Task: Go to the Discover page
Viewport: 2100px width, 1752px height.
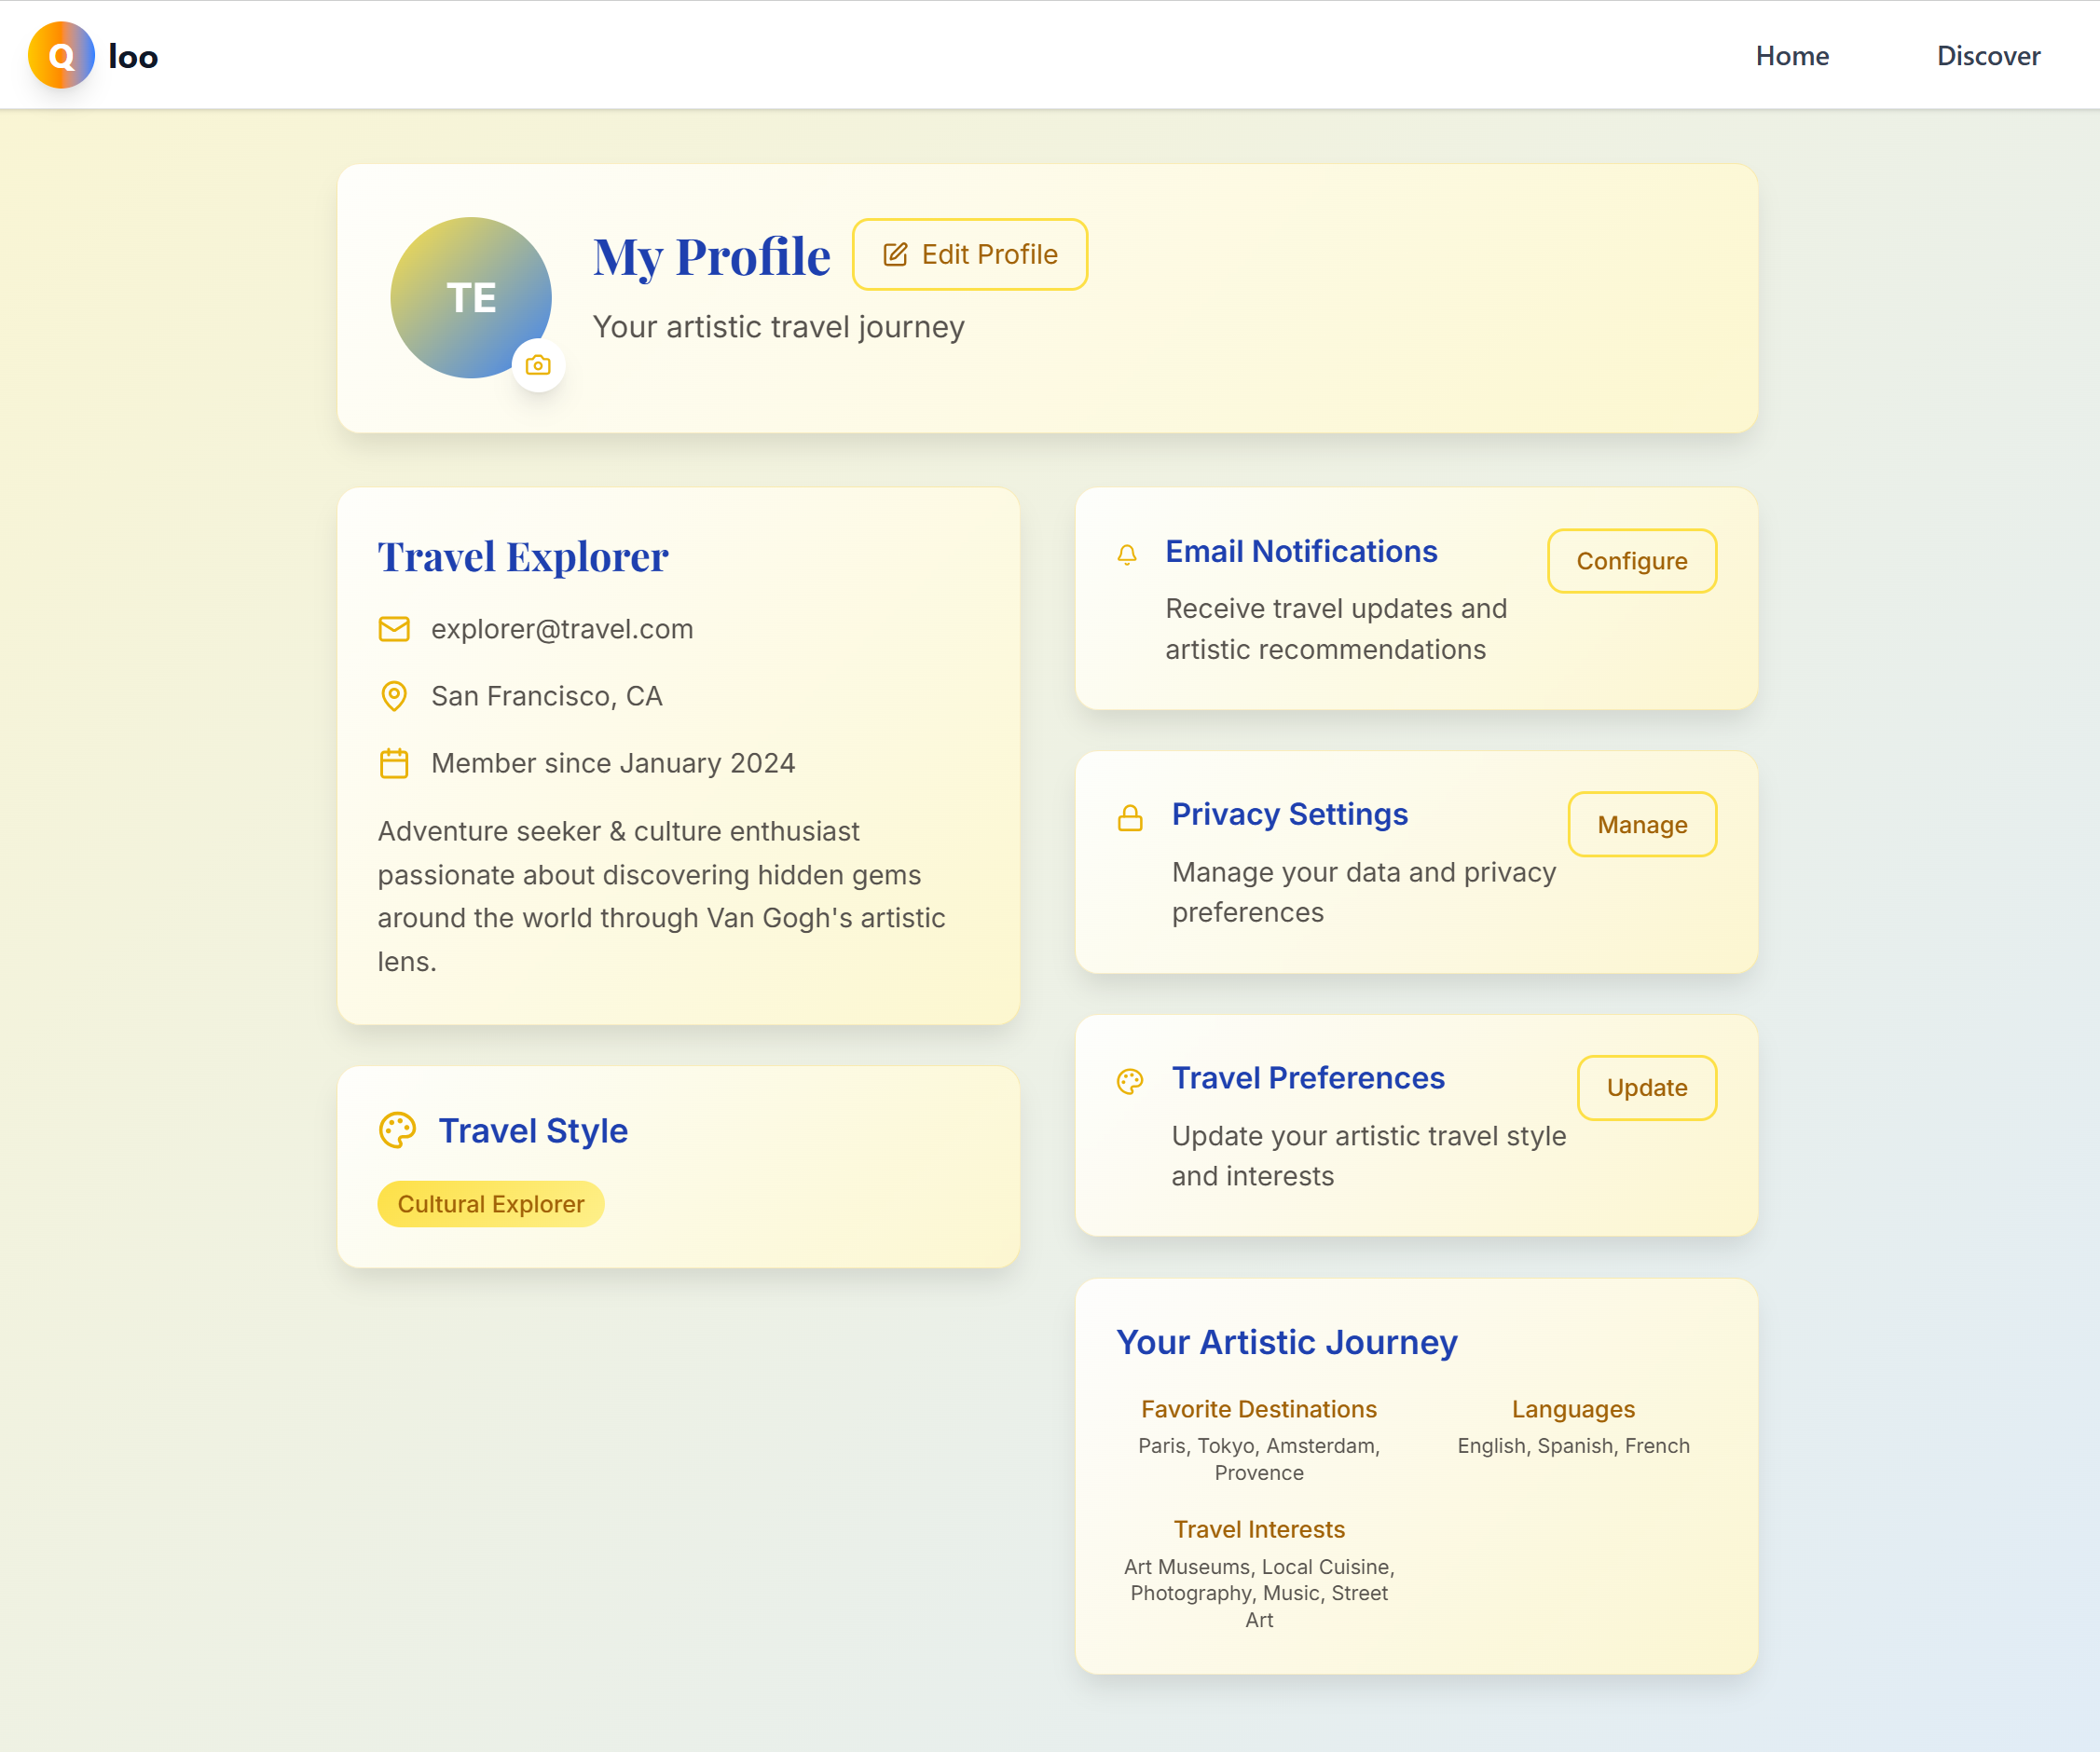Action: [1988, 56]
